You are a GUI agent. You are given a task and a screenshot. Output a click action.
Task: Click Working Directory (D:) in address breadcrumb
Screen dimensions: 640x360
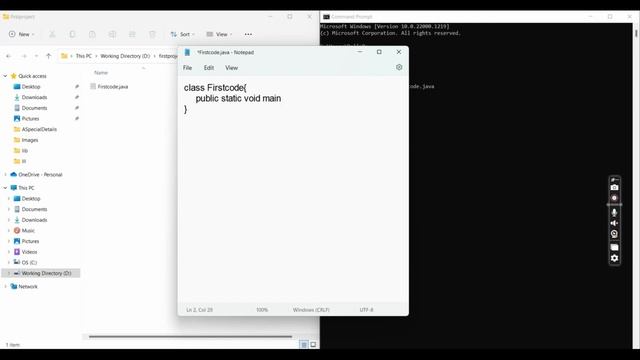coord(125,56)
